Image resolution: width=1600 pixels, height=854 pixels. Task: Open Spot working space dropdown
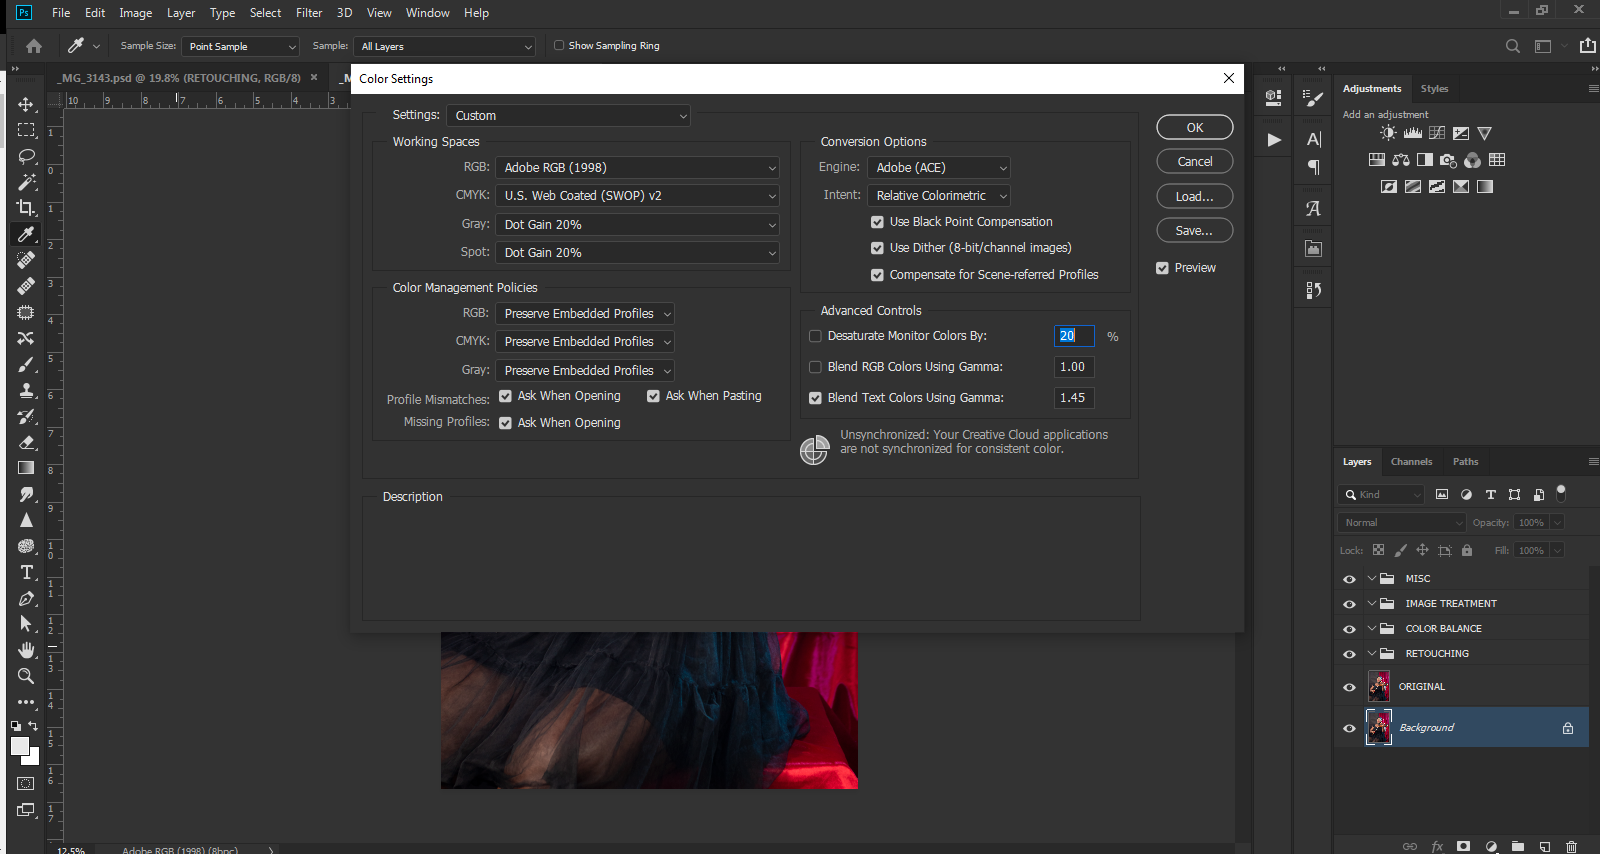pos(637,253)
